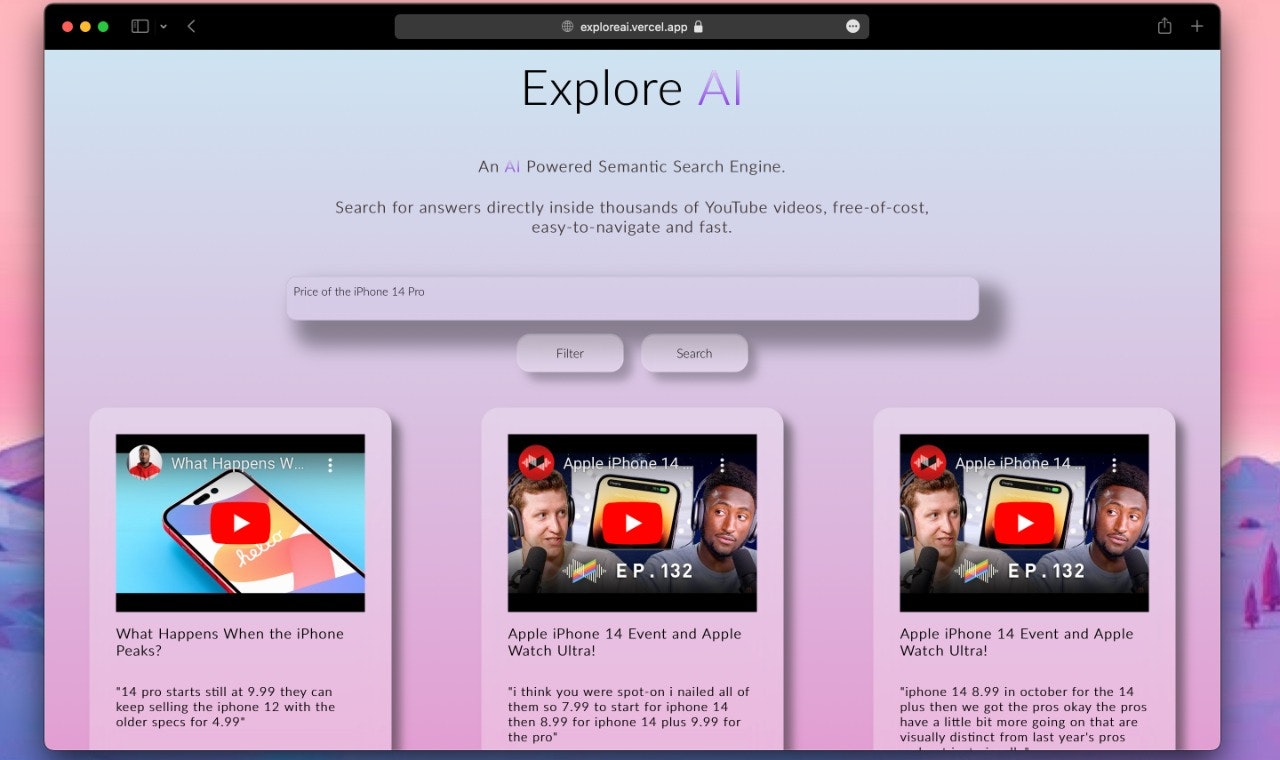Click the middle video's 'Apple iPhone 14' title overlay
This screenshot has height=760, width=1280.
(x=621, y=463)
